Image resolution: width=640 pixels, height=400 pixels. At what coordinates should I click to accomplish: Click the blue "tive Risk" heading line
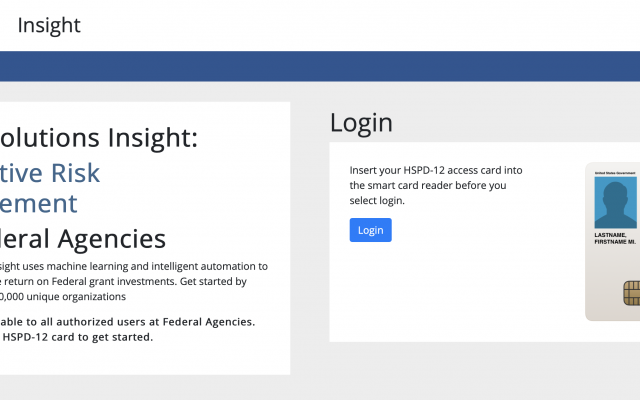(50, 172)
